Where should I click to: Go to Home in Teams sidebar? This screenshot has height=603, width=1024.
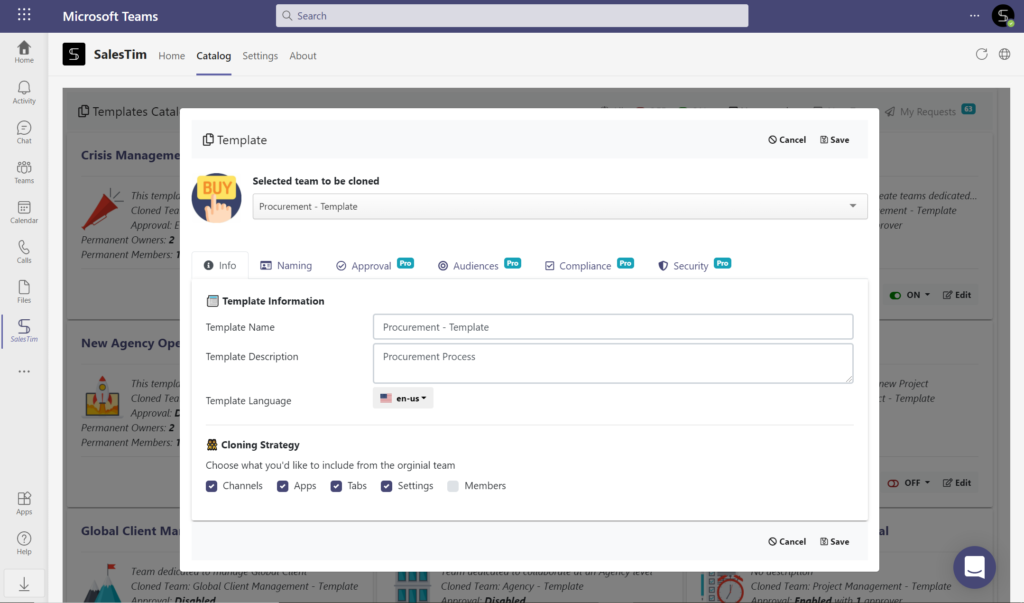tap(24, 52)
